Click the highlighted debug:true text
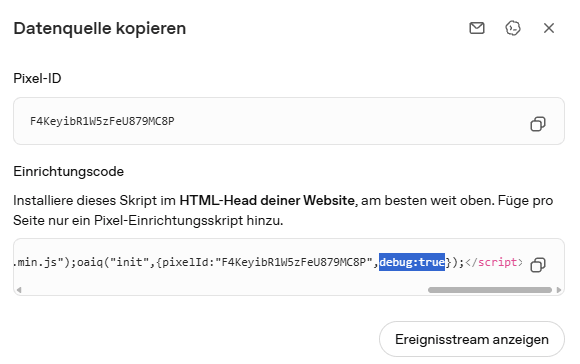This screenshot has height=364, width=580. (412, 262)
